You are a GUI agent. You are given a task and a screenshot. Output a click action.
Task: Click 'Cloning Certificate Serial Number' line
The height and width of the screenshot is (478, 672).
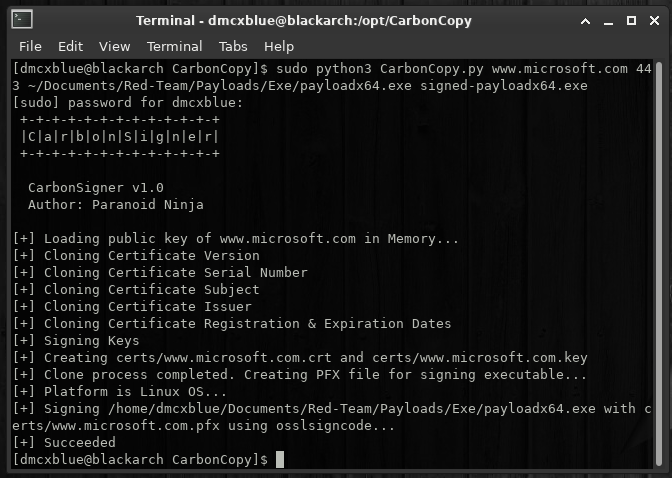coord(160,273)
